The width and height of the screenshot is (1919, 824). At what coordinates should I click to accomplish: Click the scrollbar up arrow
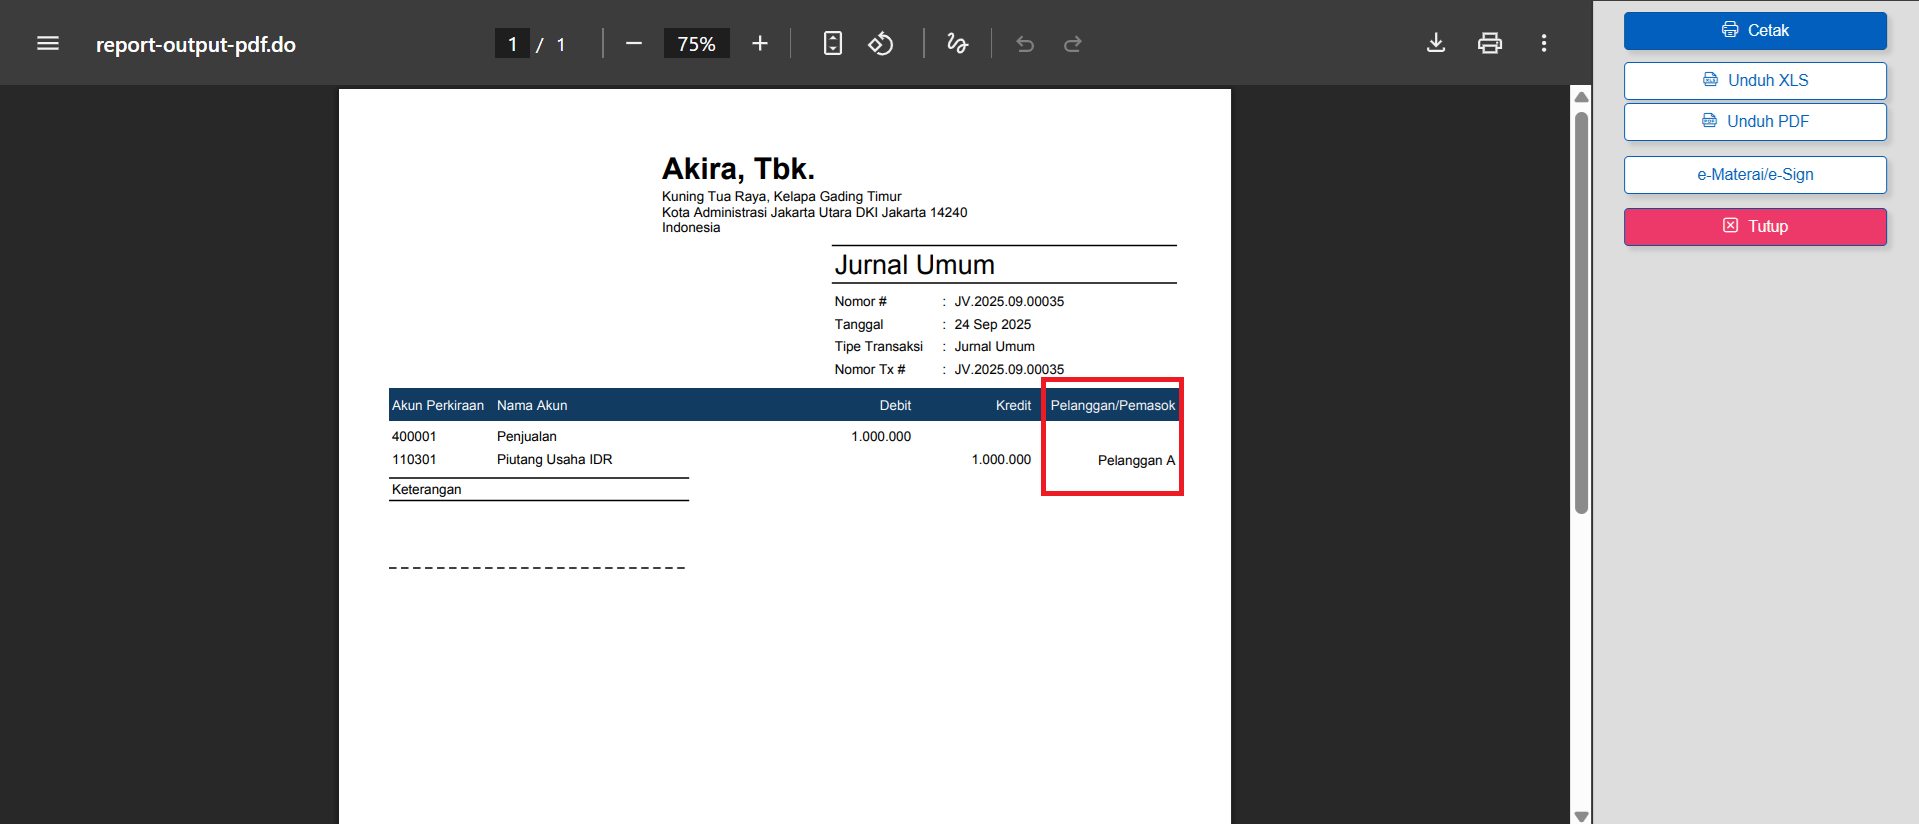1581,97
